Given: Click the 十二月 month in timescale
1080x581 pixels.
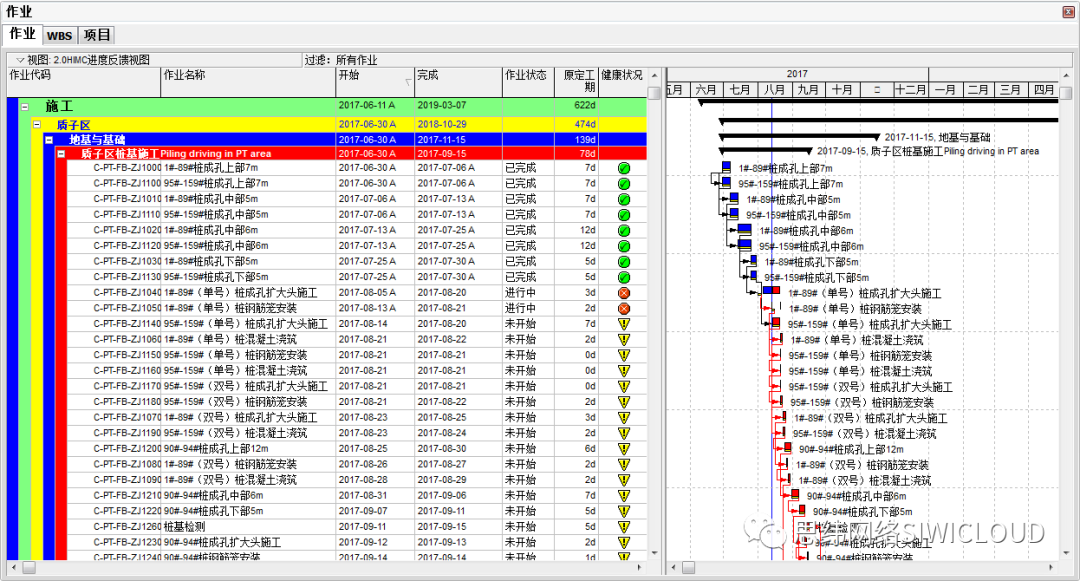Looking at the screenshot, I should 911,90.
